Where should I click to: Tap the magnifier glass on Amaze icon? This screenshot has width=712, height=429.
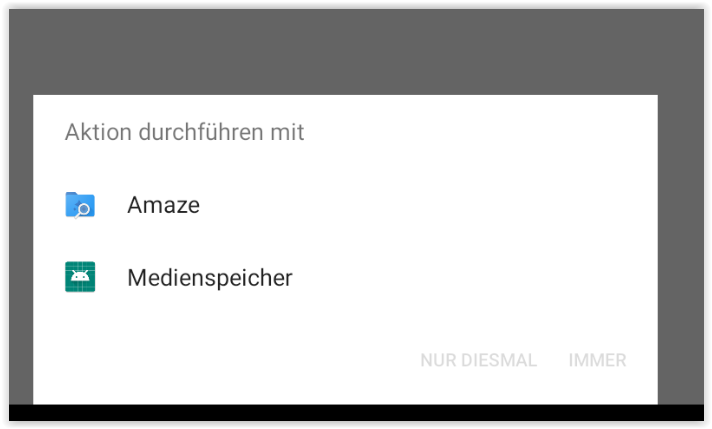click(84, 210)
